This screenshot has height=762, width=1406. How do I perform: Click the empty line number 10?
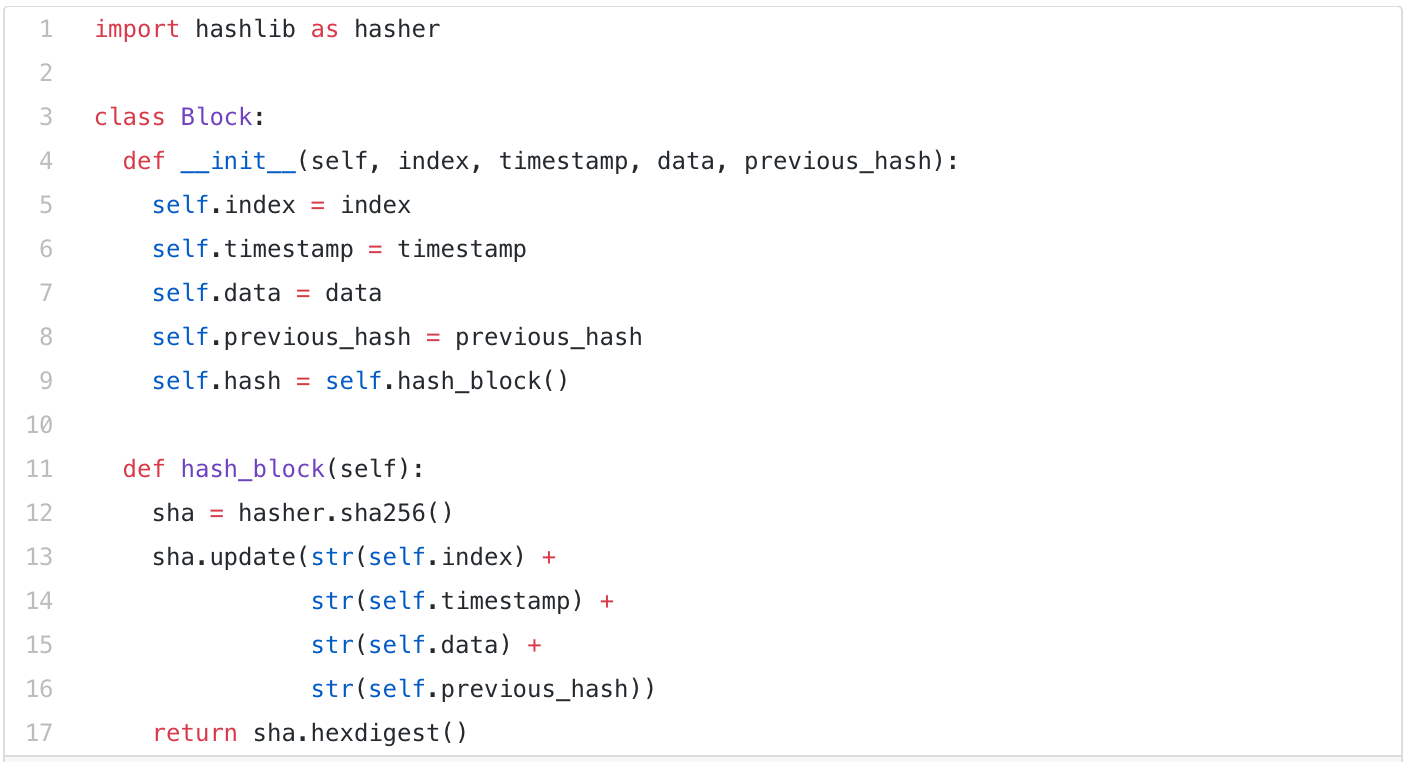click(x=40, y=425)
